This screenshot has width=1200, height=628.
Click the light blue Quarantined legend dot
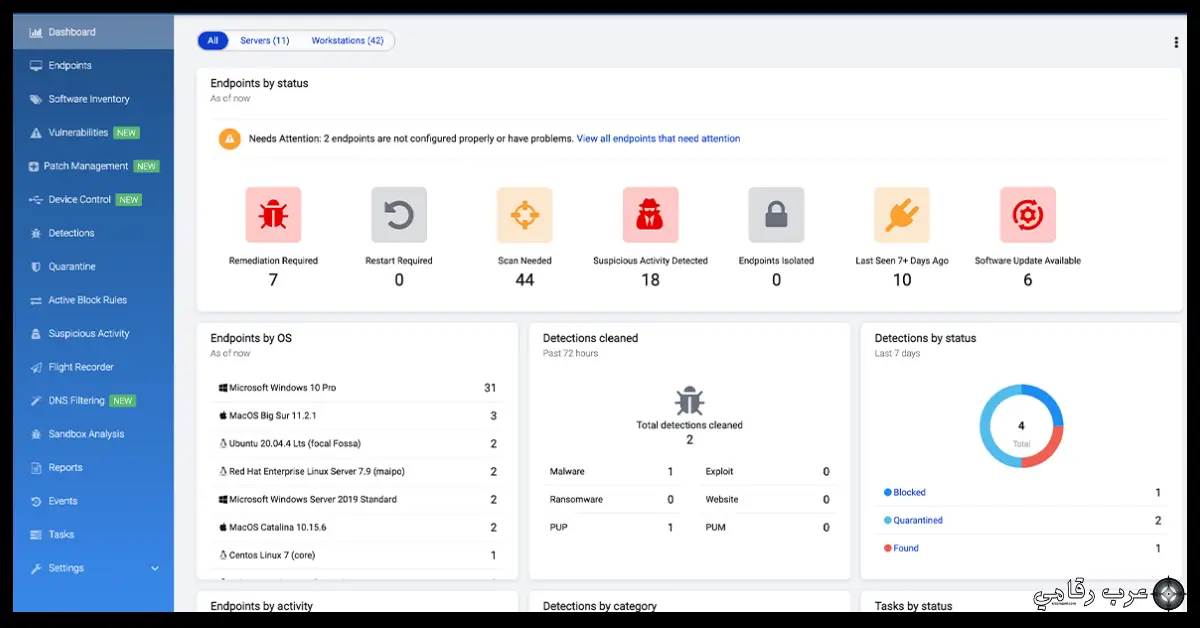tap(887, 521)
